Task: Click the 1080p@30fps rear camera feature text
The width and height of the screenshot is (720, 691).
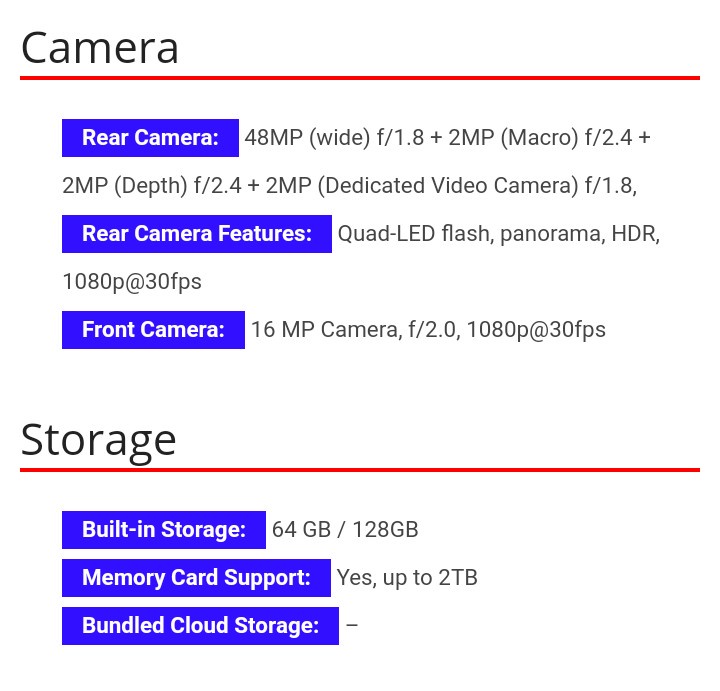Action: pyautogui.click(x=132, y=282)
